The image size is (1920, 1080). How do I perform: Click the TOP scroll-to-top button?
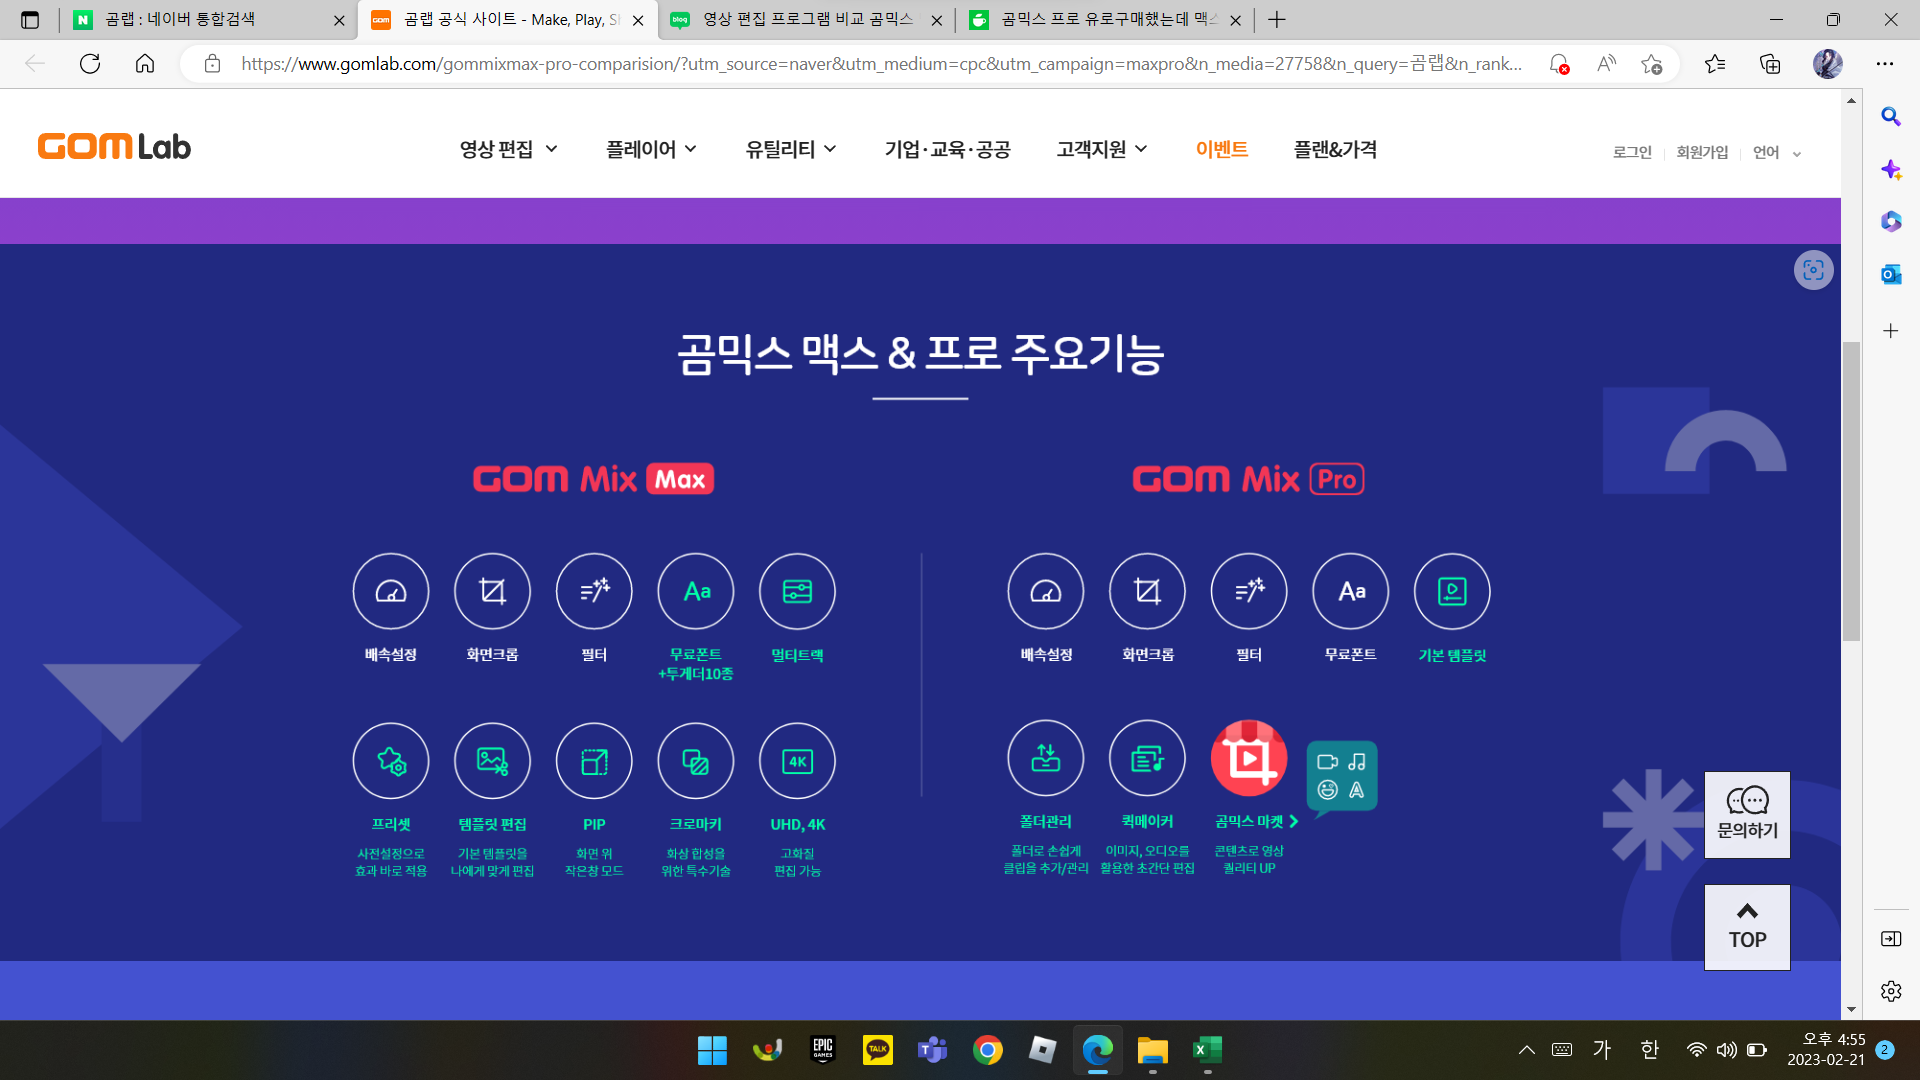pyautogui.click(x=1747, y=927)
